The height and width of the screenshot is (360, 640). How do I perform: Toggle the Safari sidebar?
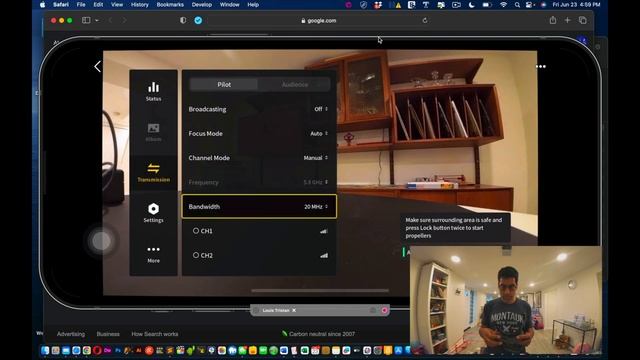86,20
